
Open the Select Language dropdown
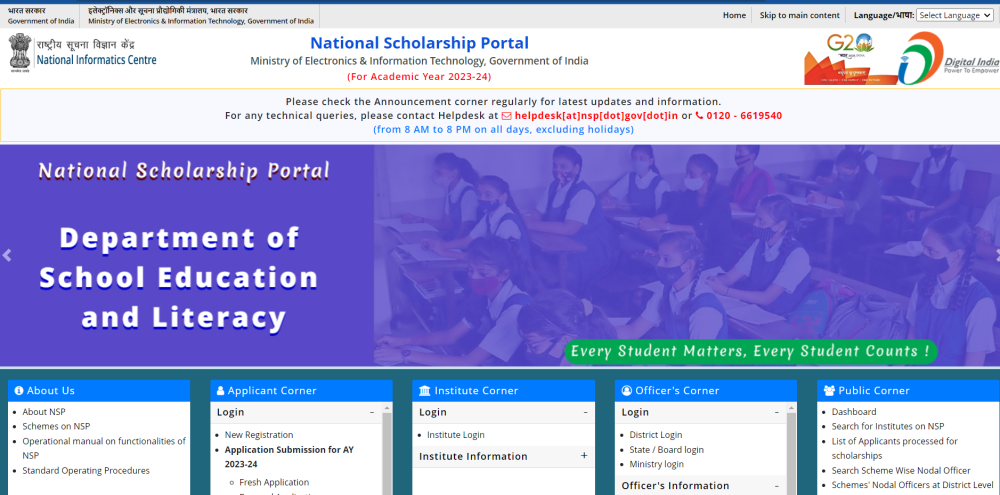(953, 15)
